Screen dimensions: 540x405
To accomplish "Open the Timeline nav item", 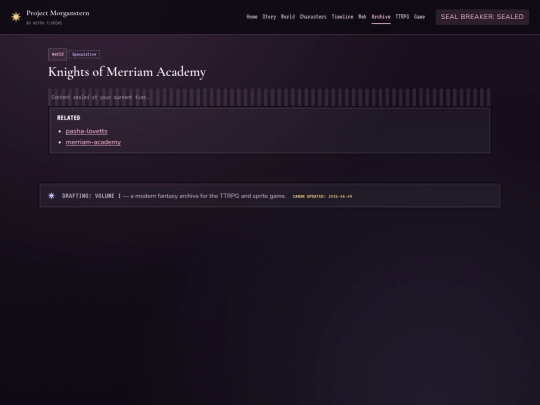I will 342,17.
